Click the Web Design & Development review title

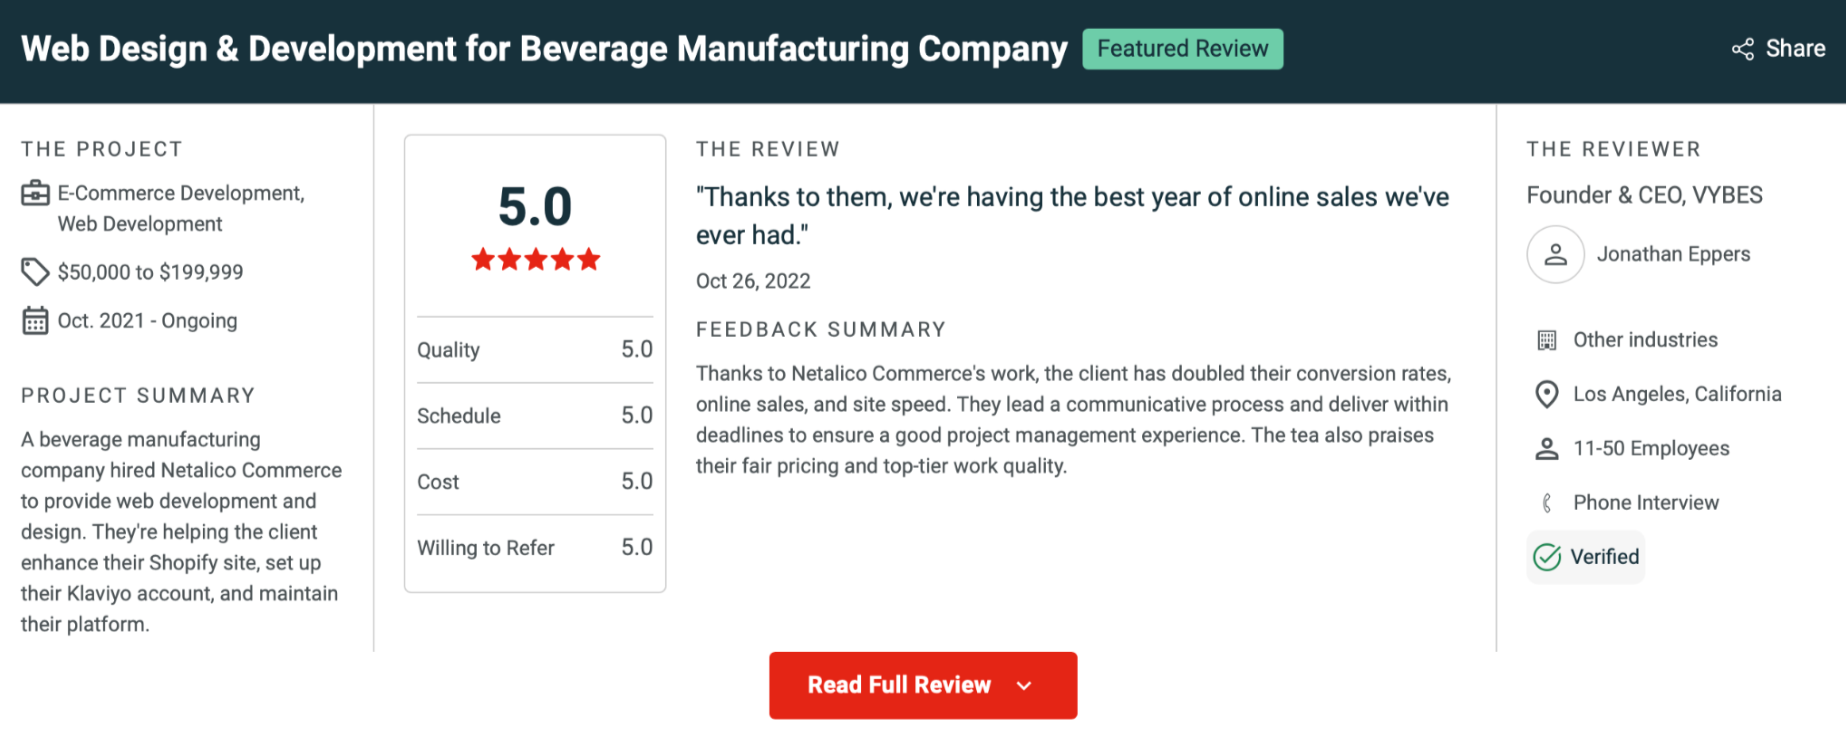pyautogui.click(x=544, y=49)
